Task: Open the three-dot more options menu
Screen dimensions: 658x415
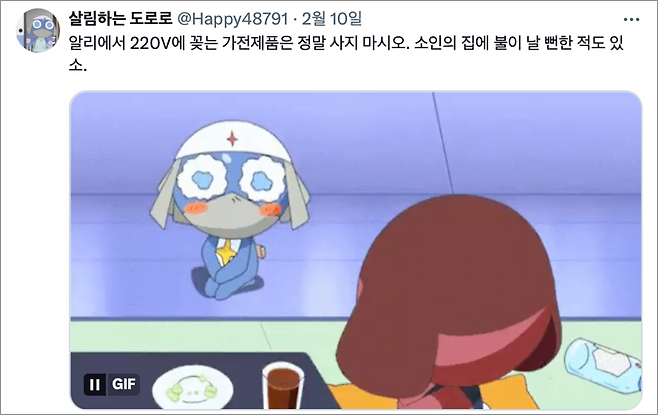Action: click(x=631, y=19)
